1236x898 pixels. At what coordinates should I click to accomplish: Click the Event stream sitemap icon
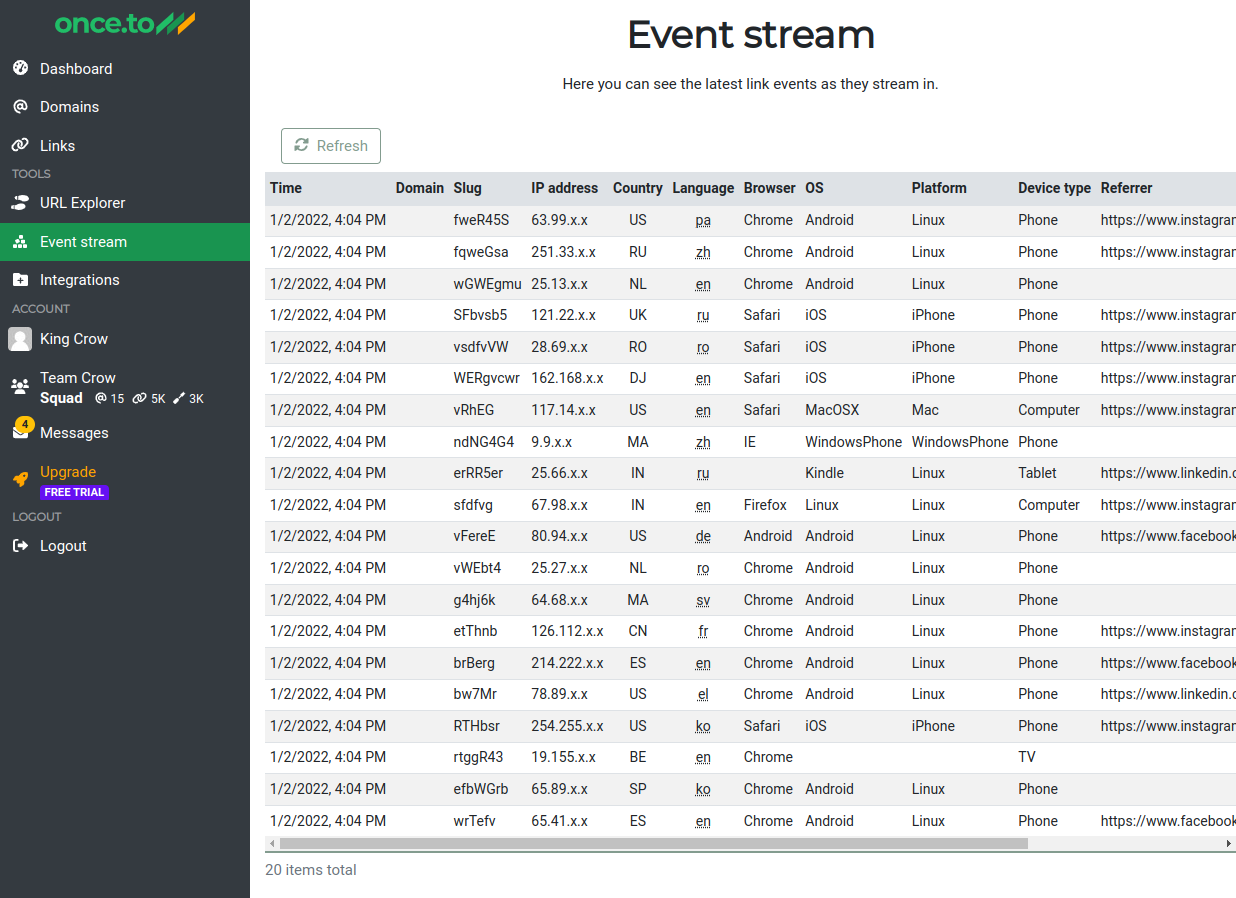20,241
